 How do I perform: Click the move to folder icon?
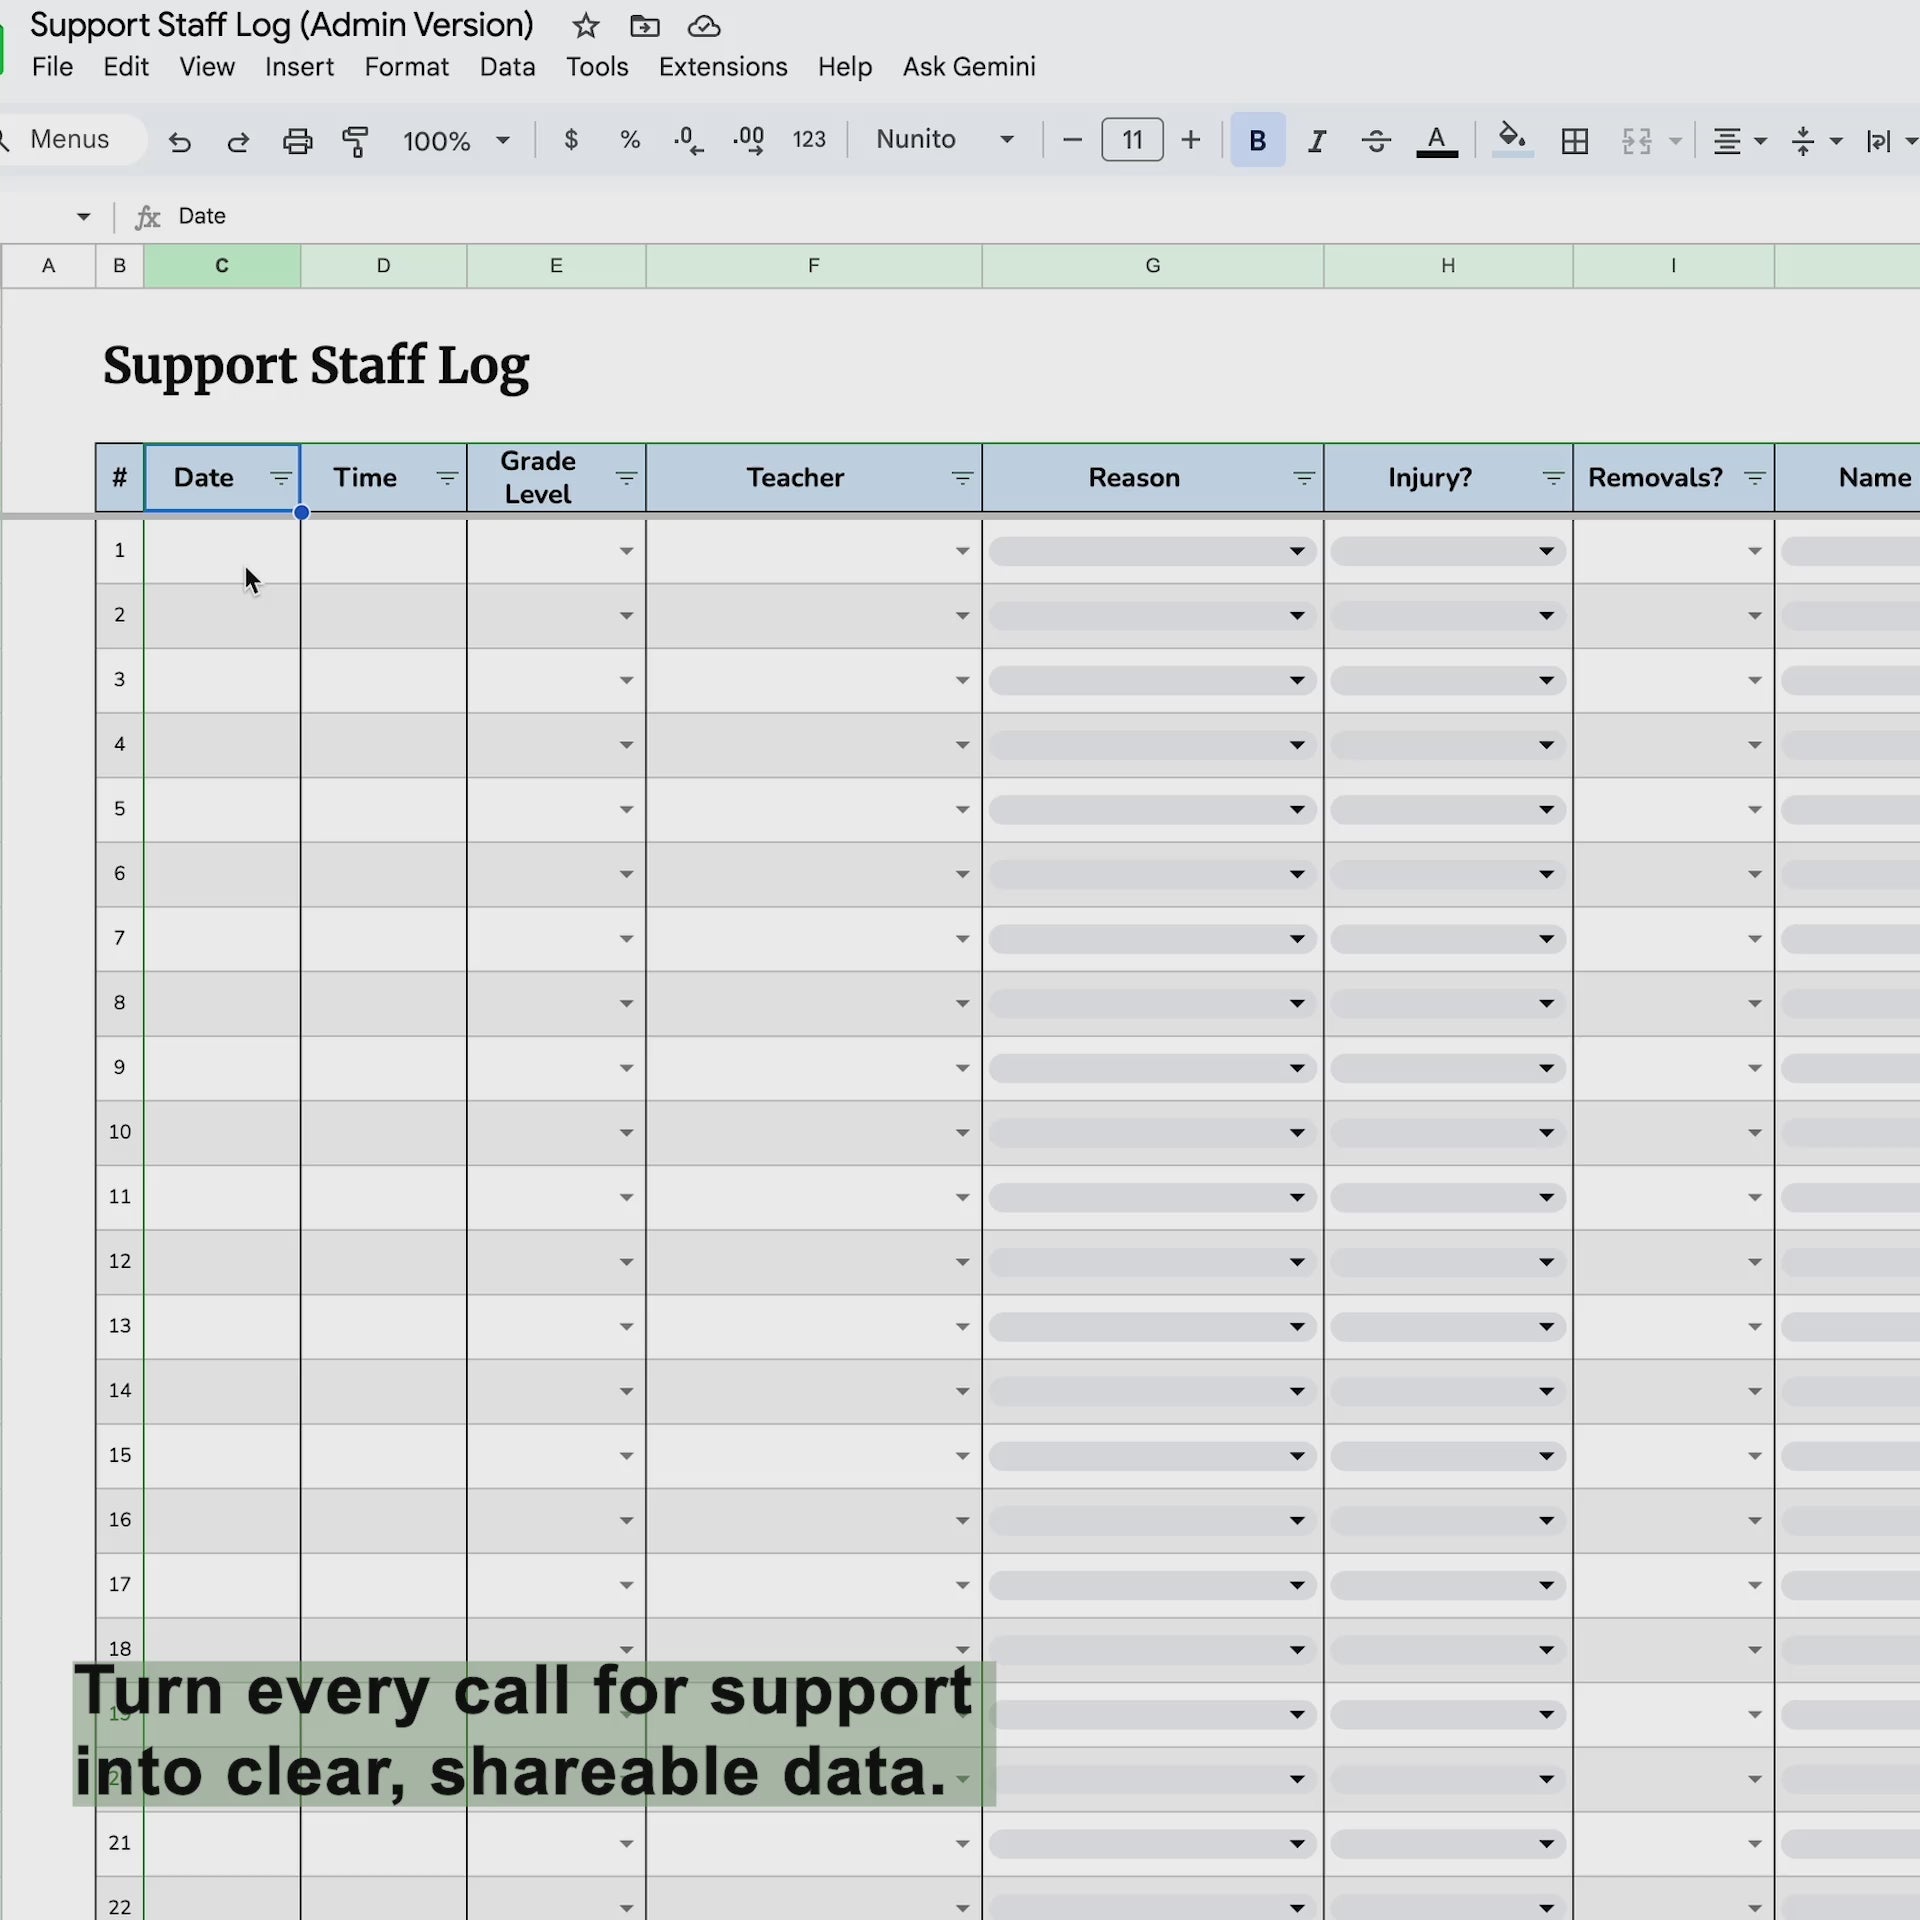pyautogui.click(x=645, y=26)
